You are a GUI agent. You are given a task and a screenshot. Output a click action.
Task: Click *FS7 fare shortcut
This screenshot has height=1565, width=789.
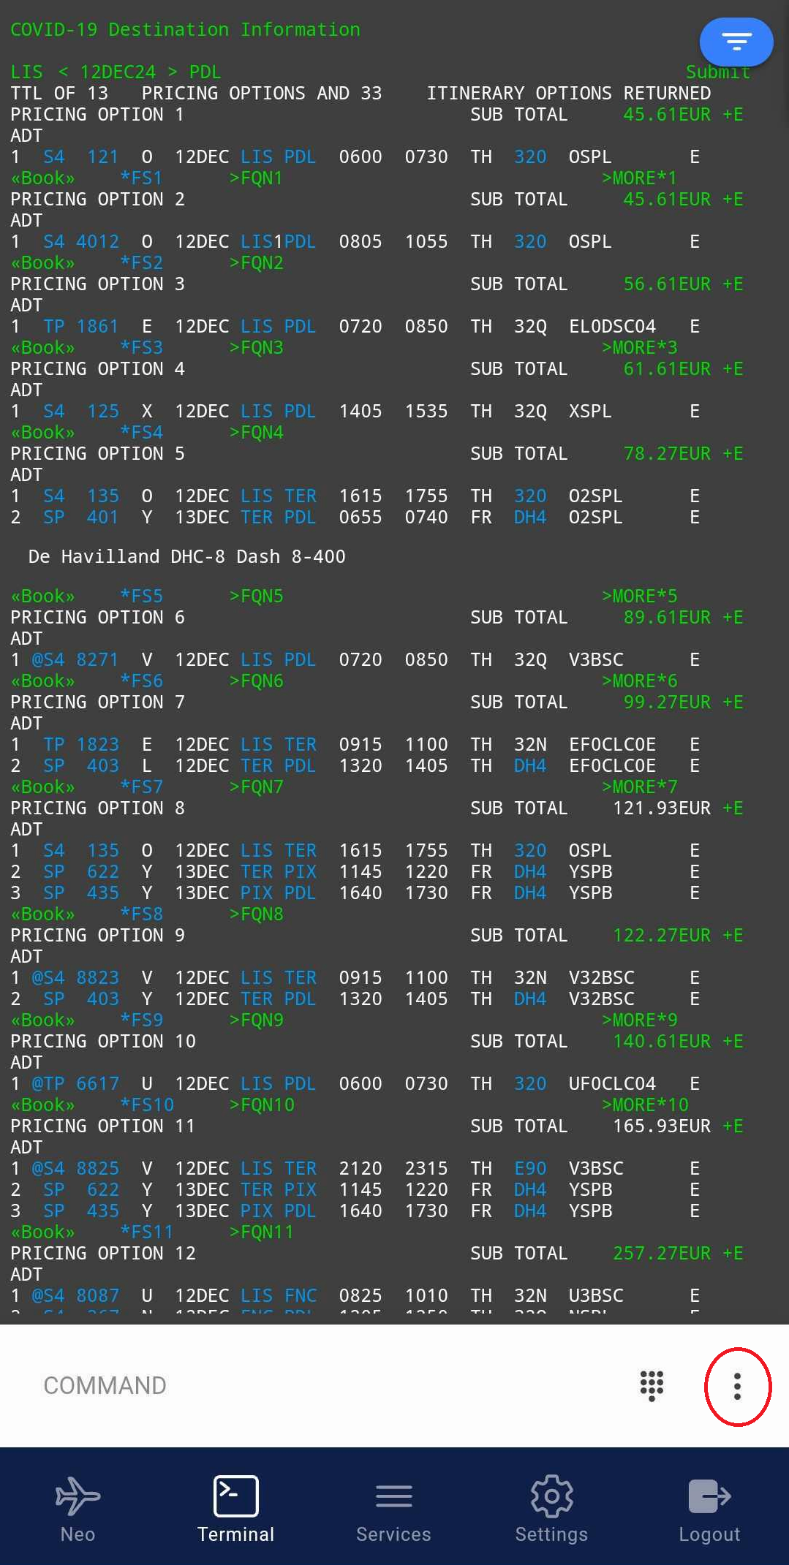(x=141, y=787)
